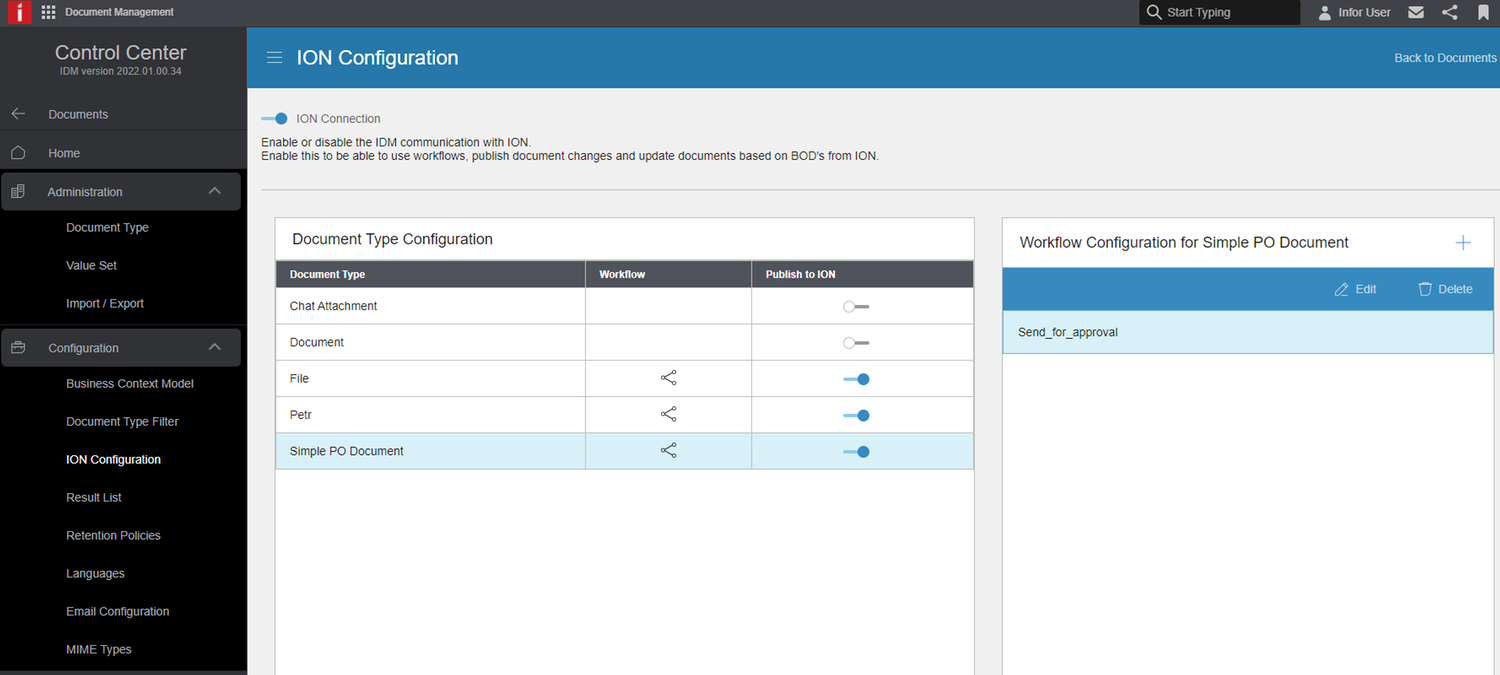The height and width of the screenshot is (675, 1500).
Task: Click the back arrow above Documents
Action: 18,113
